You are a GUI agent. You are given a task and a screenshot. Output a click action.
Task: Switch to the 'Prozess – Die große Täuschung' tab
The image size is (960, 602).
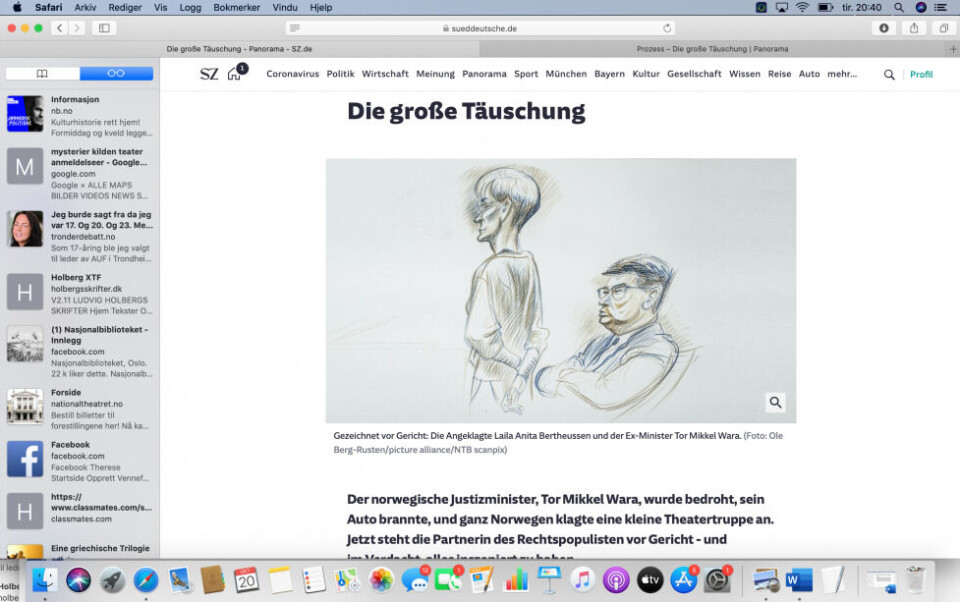[712, 48]
